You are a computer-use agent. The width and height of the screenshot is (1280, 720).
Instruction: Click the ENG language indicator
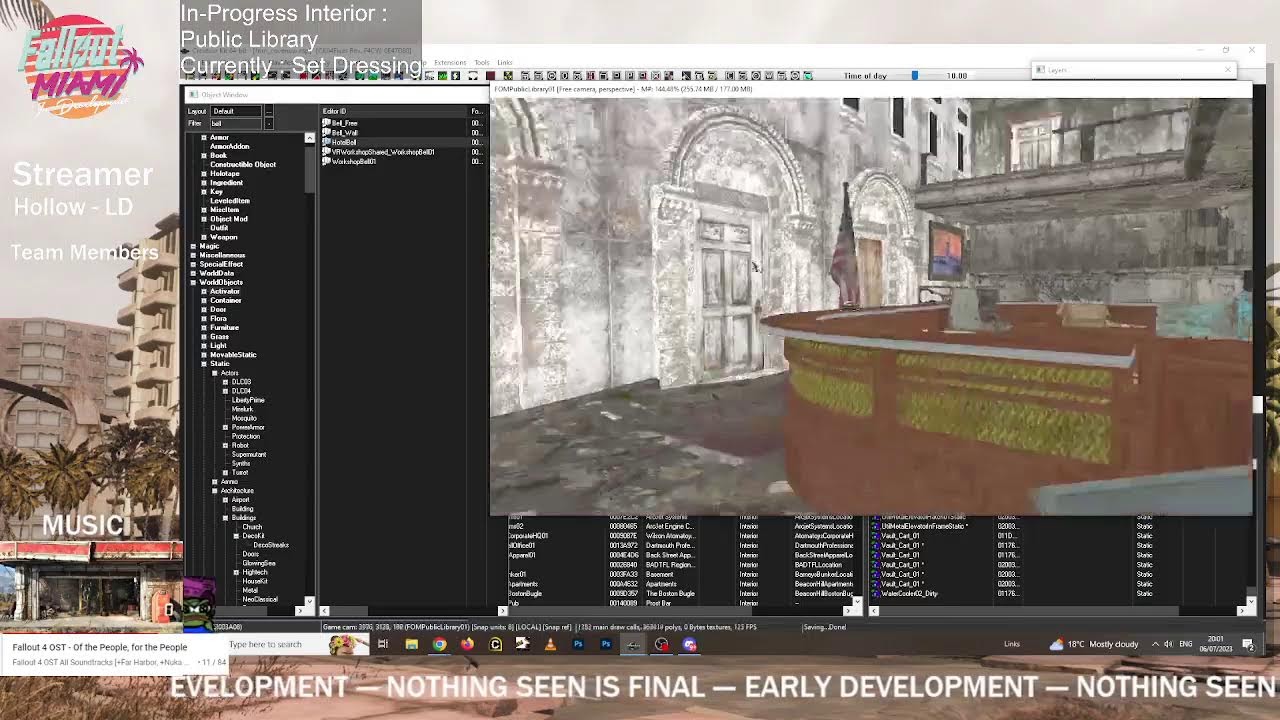coord(1186,645)
